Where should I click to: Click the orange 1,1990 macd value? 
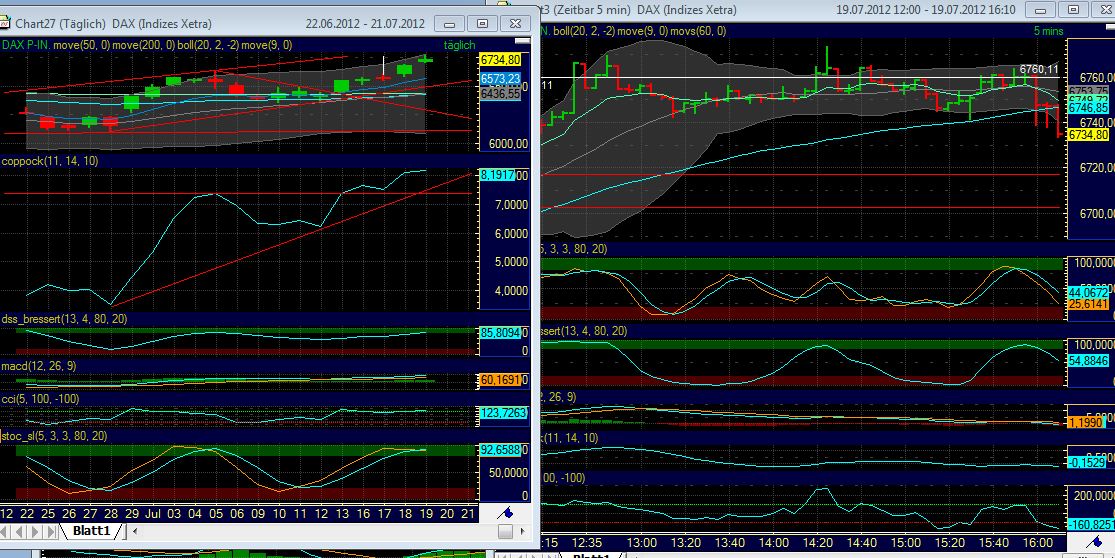1088,423
